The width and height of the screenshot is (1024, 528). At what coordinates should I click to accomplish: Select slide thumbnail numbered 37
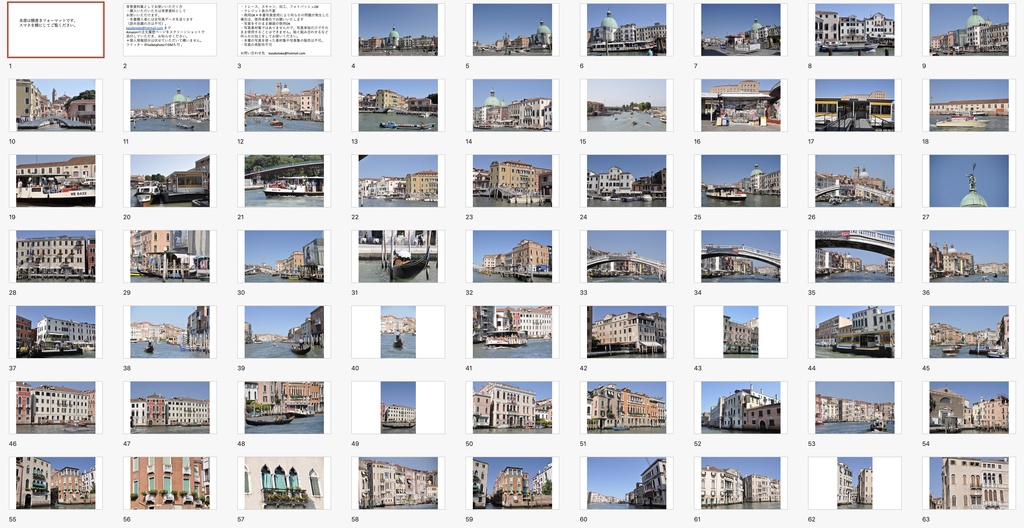click(56, 332)
